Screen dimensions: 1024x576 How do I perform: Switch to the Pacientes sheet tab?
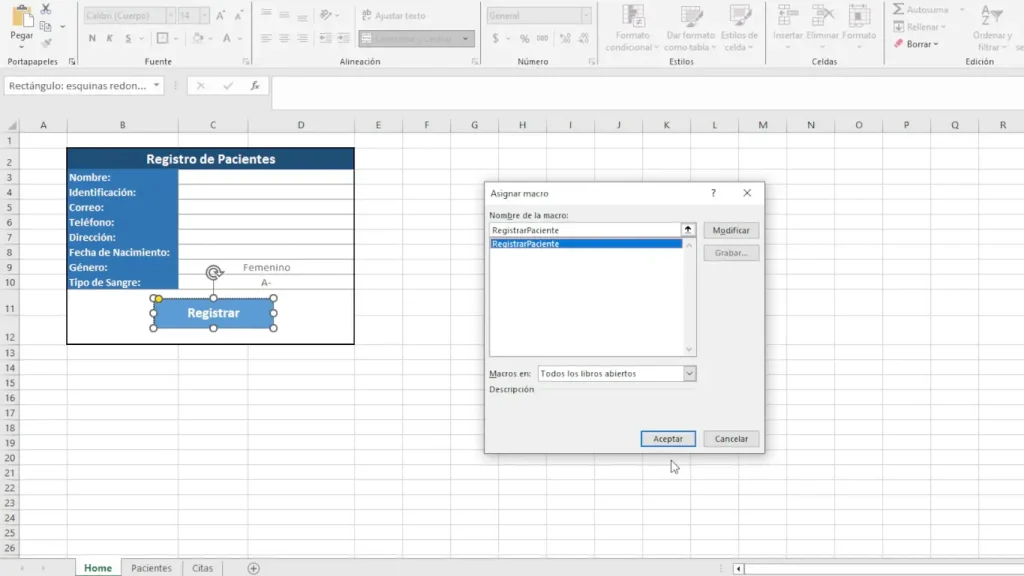pyautogui.click(x=152, y=568)
